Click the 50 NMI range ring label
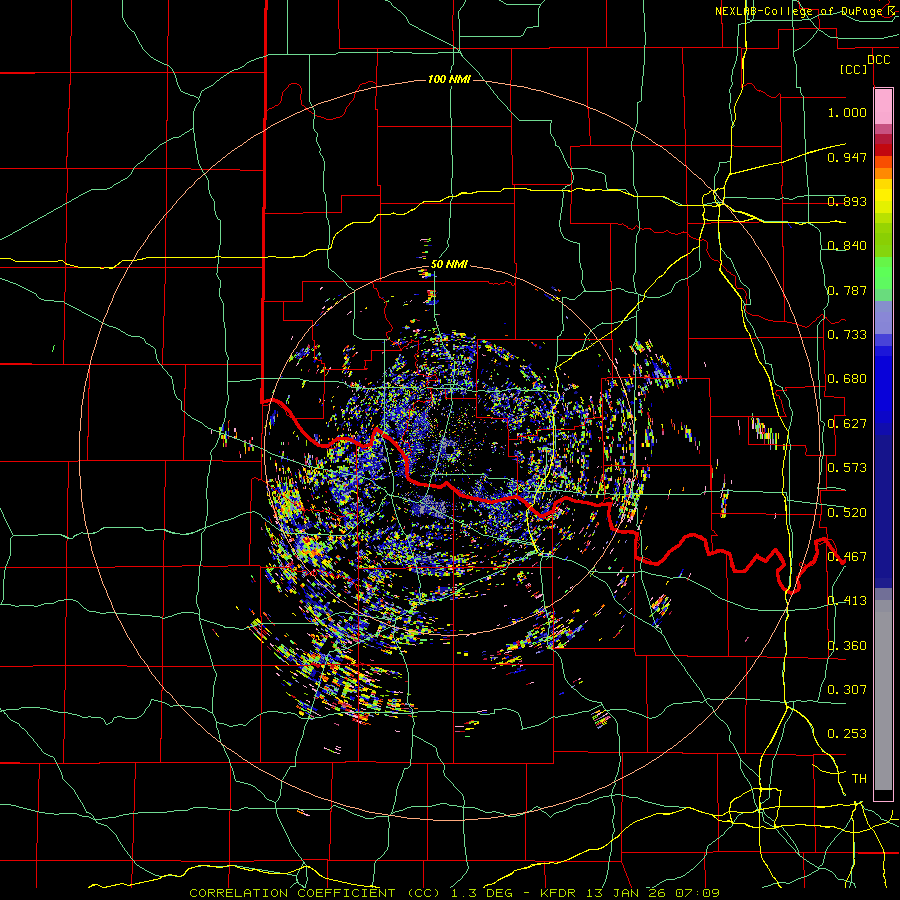This screenshot has height=900, width=900. pos(449,265)
